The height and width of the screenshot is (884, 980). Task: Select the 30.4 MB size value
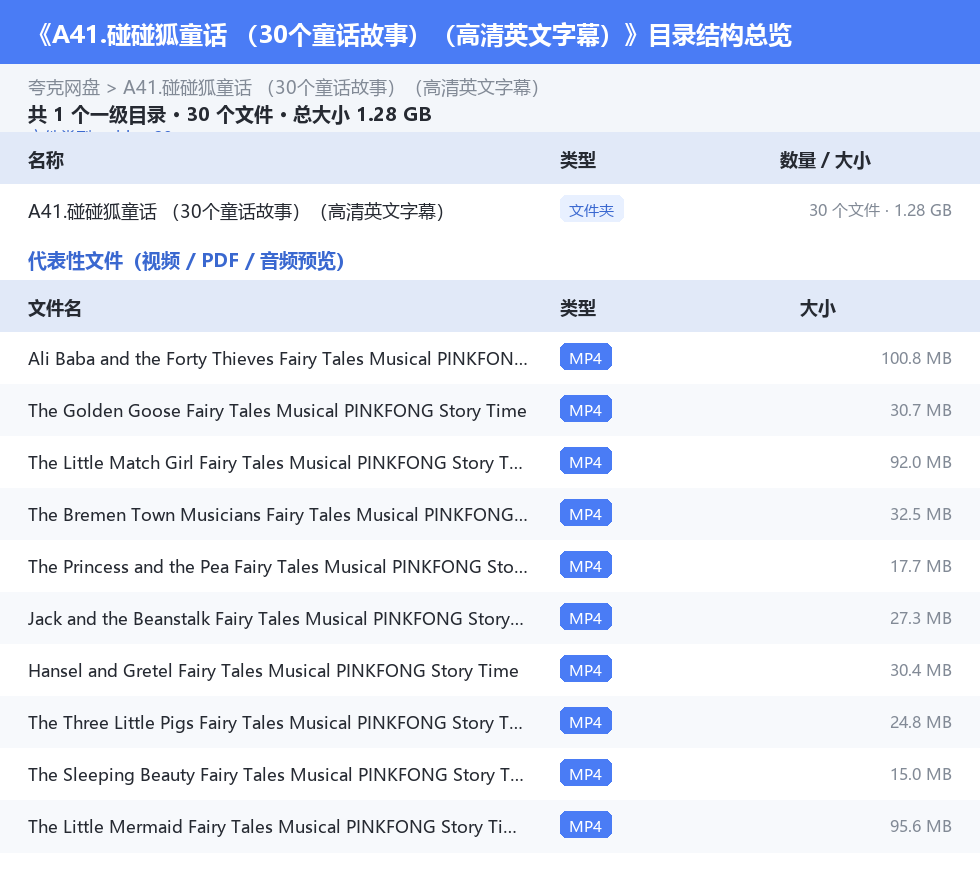921,670
